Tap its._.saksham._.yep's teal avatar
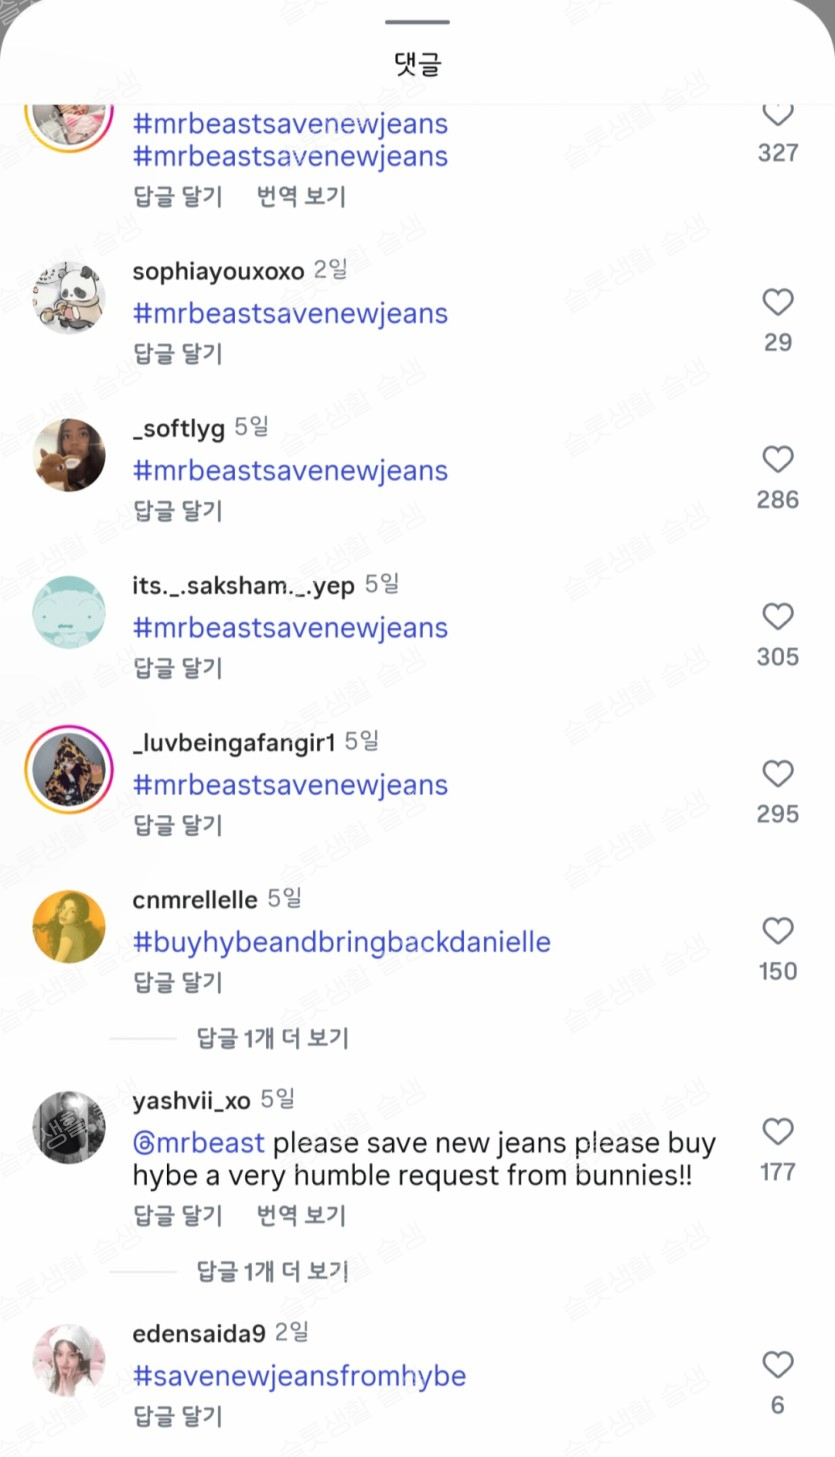835x1457 pixels. (69, 612)
